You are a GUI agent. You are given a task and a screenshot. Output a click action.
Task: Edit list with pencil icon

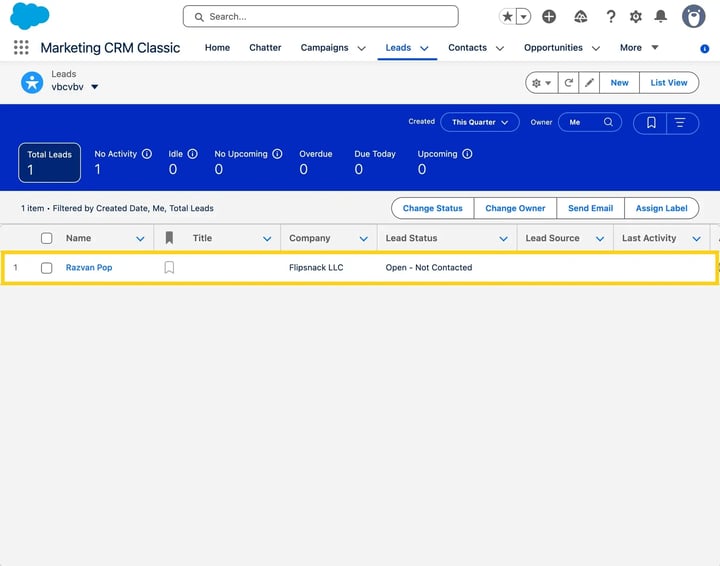click(x=589, y=83)
